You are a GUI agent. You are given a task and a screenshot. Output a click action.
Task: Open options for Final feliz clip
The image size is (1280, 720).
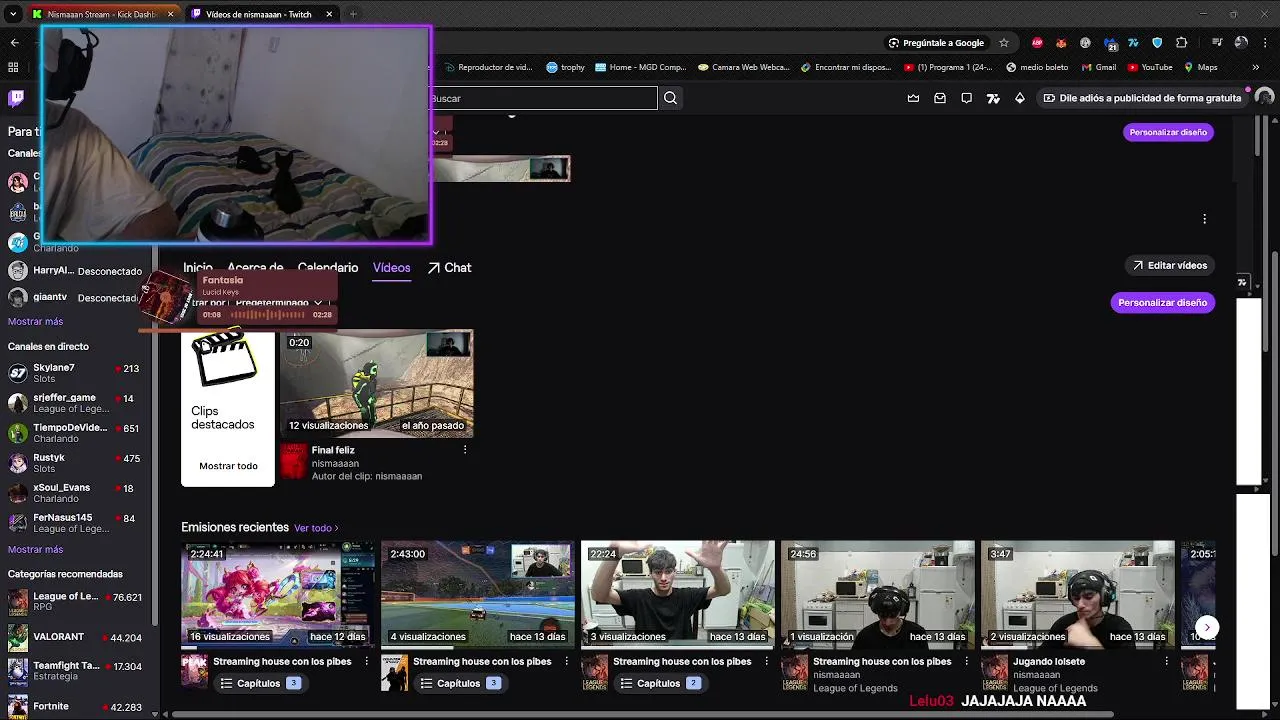pyautogui.click(x=465, y=450)
